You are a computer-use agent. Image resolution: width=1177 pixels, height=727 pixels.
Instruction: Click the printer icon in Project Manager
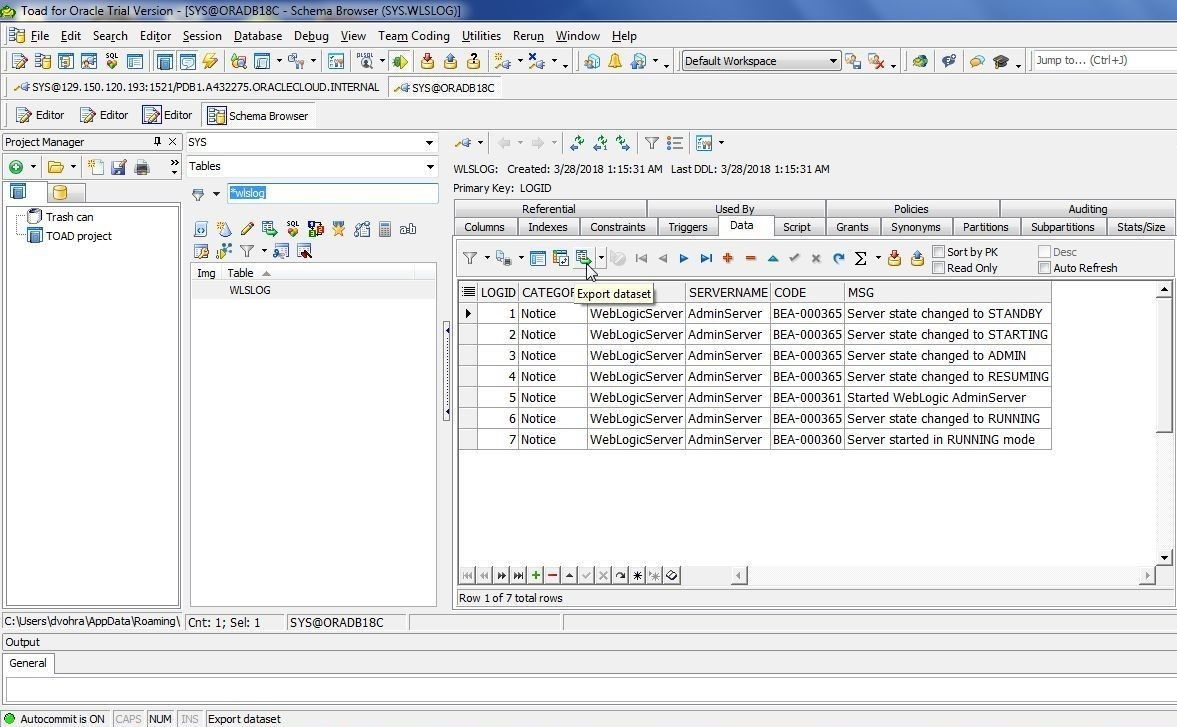142,167
